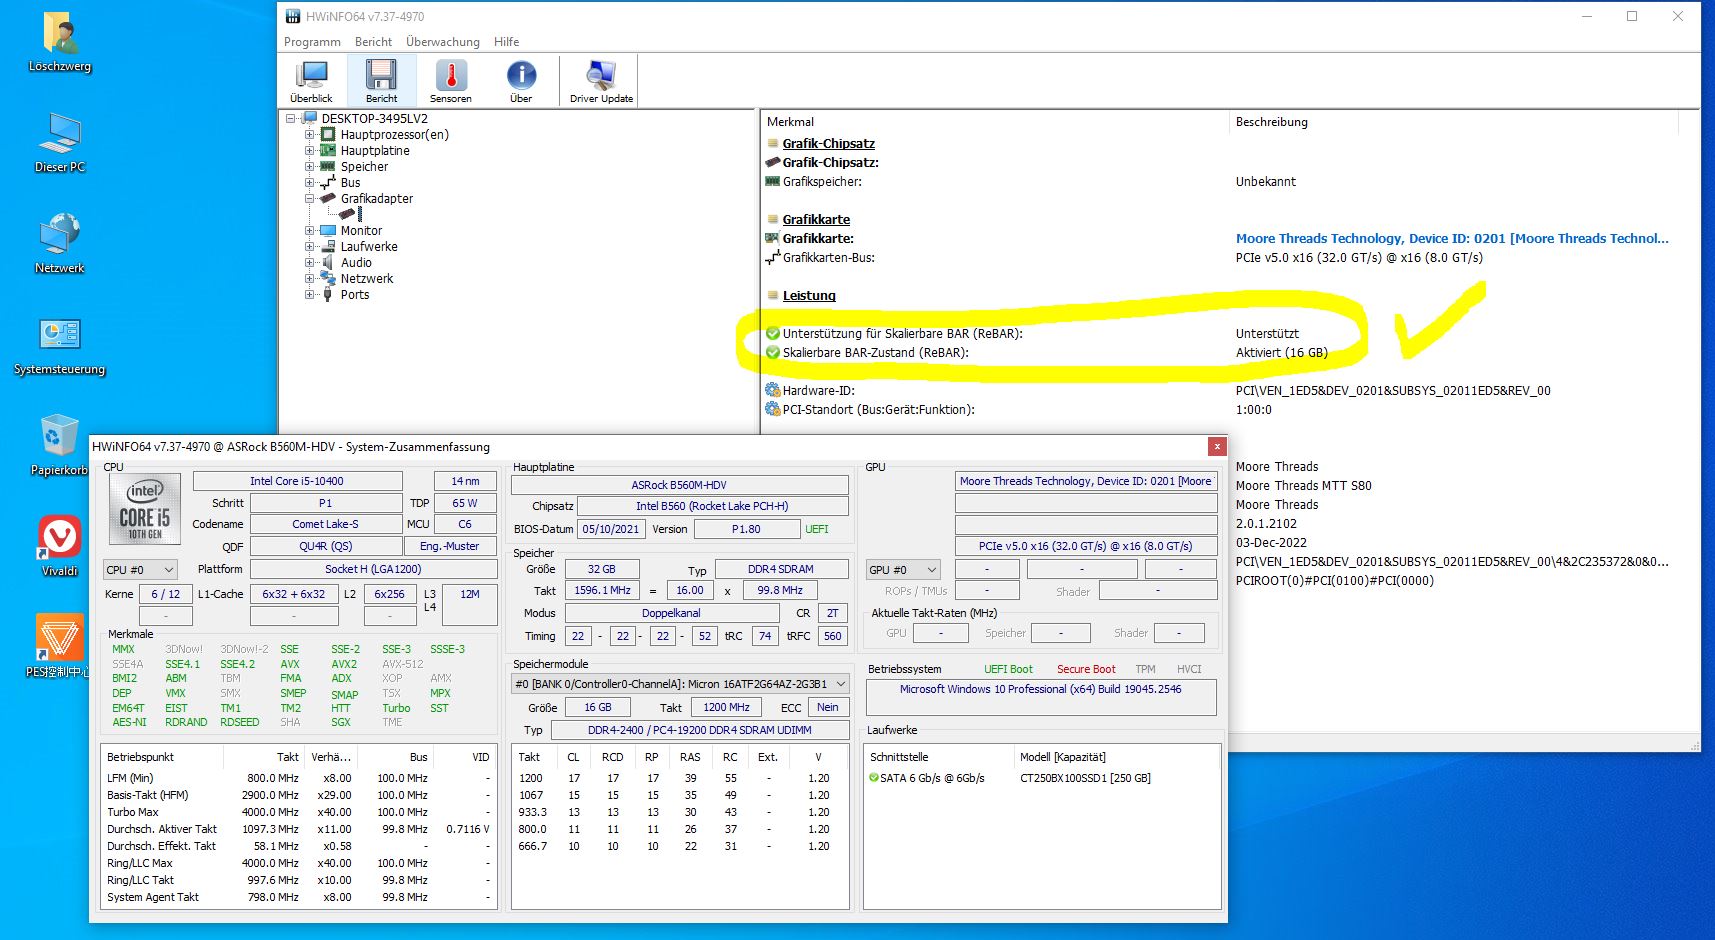
Task: Select the Vivaldi browser desktop shortcut
Action: pos(60,546)
